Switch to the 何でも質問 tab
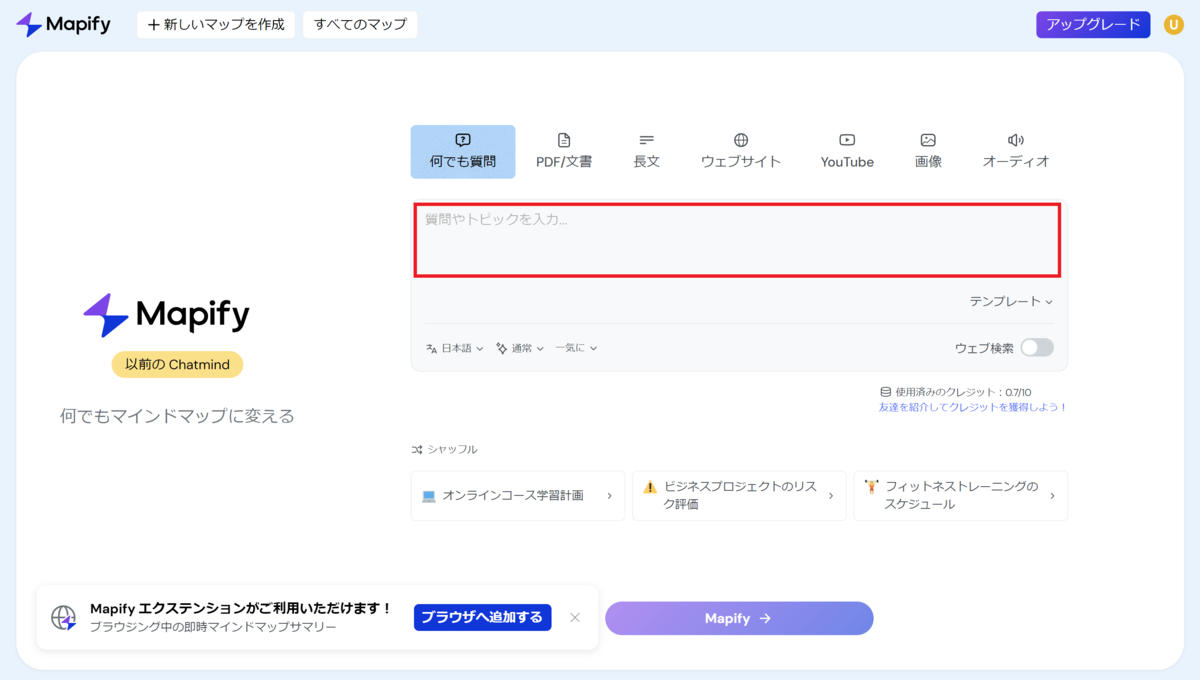This screenshot has width=1200, height=680. [462, 150]
